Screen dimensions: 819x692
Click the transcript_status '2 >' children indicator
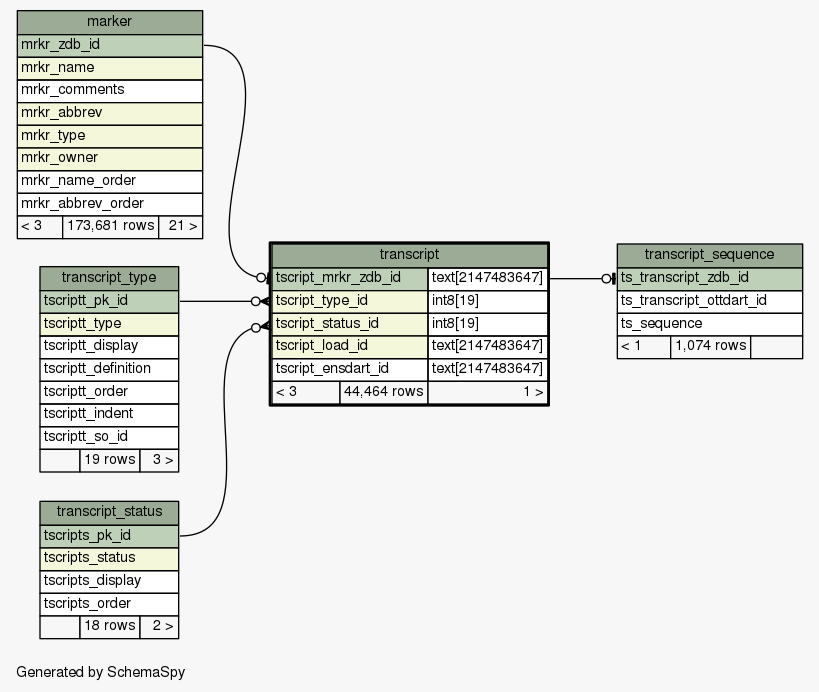coord(159,627)
